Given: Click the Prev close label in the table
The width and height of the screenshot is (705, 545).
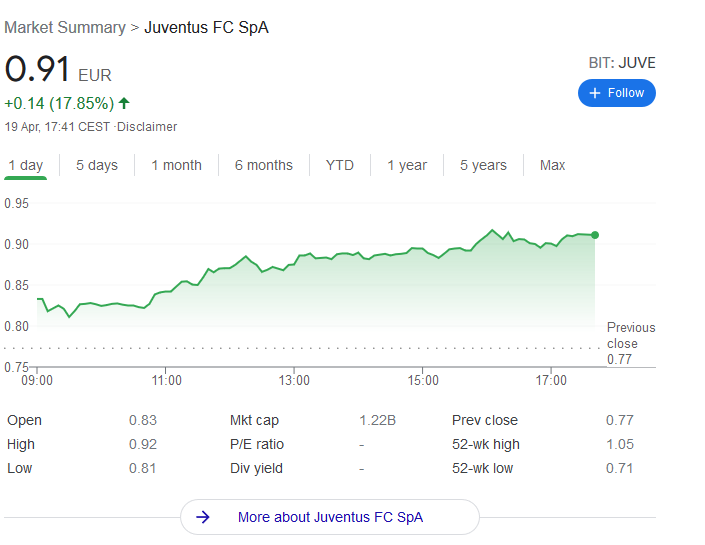Looking at the screenshot, I should pyautogui.click(x=485, y=420).
